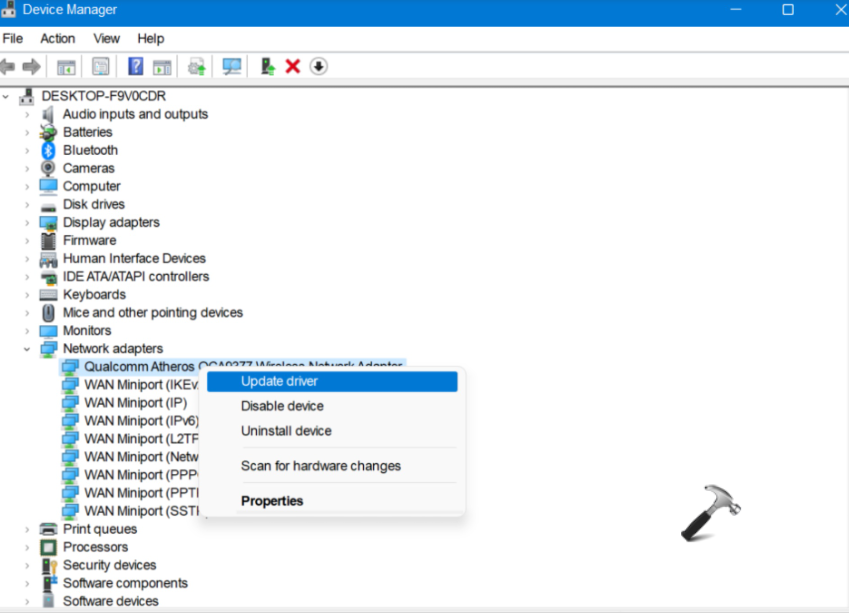
Task: Expand the Computer category
Action: [27, 186]
